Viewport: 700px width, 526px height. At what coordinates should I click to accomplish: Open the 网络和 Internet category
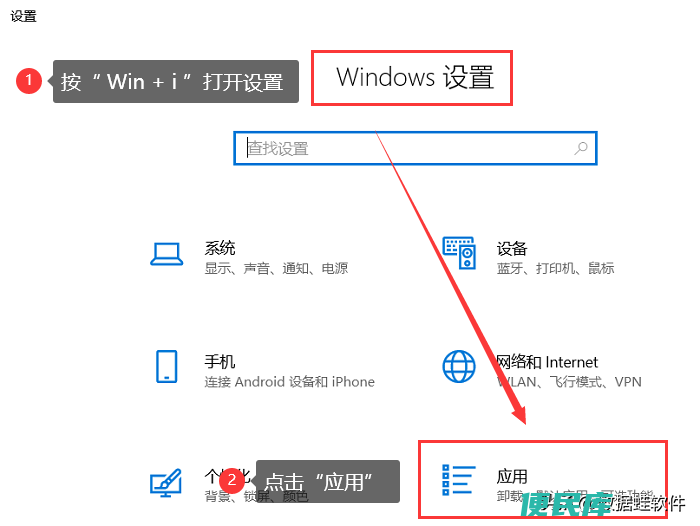(x=547, y=362)
